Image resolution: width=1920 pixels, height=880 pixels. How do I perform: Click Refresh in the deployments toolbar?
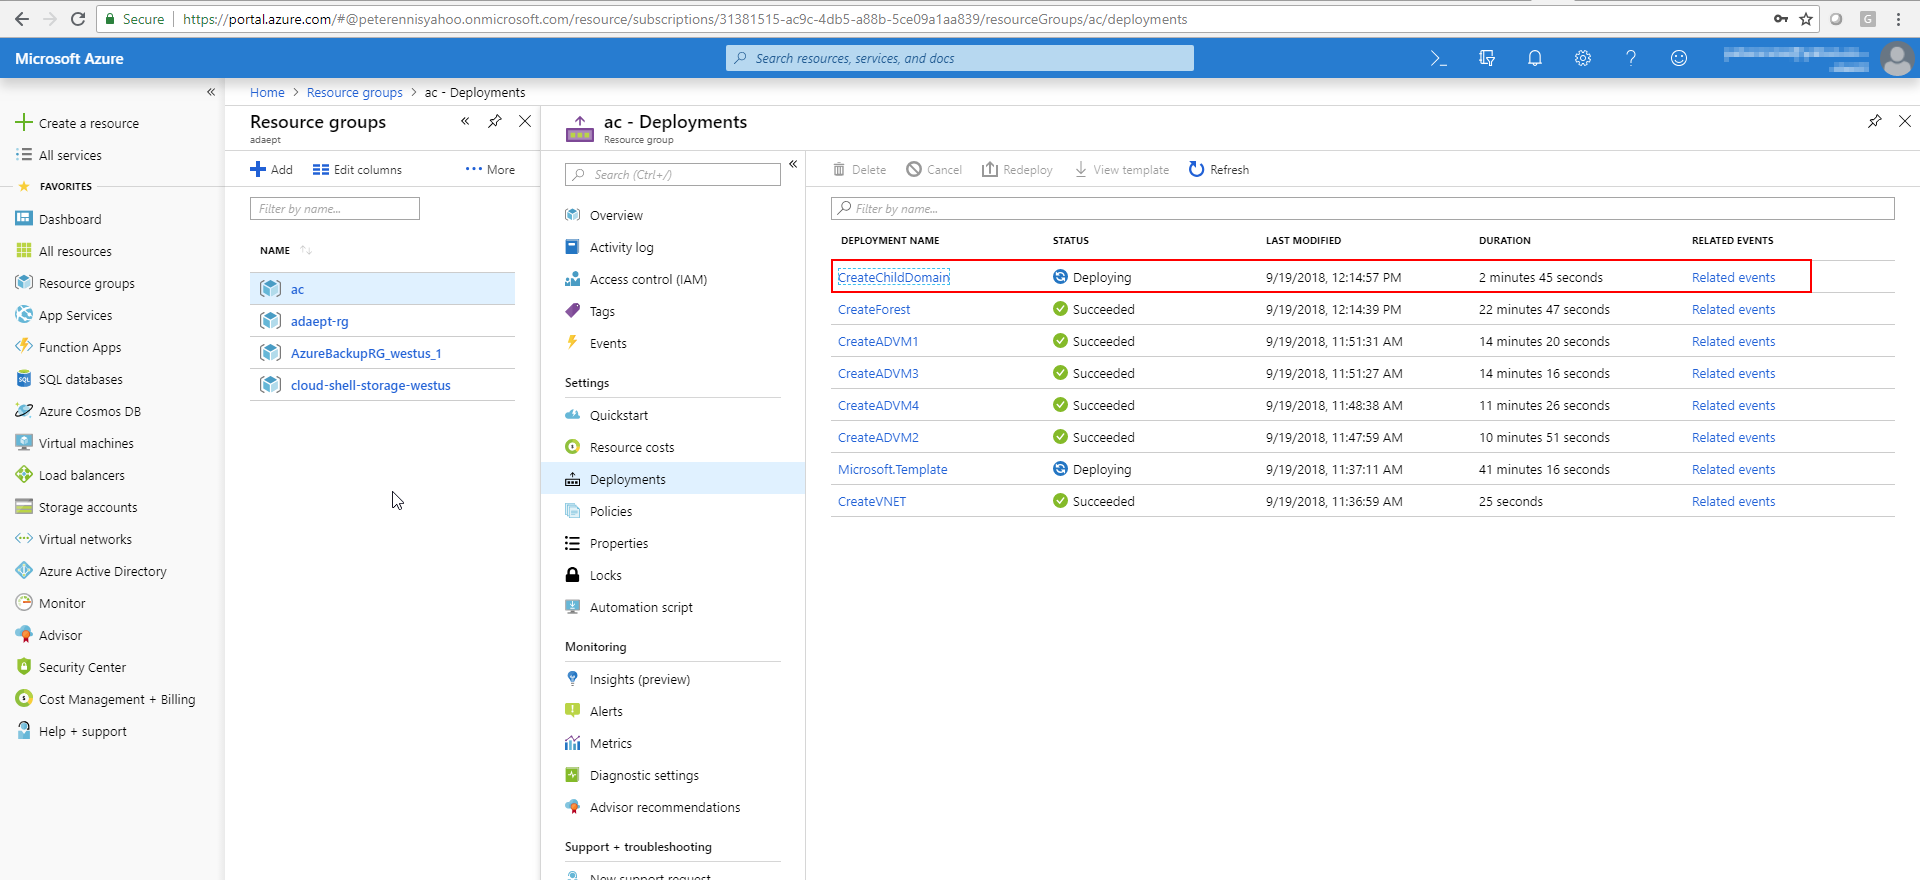pyautogui.click(x=1219, y=169)
